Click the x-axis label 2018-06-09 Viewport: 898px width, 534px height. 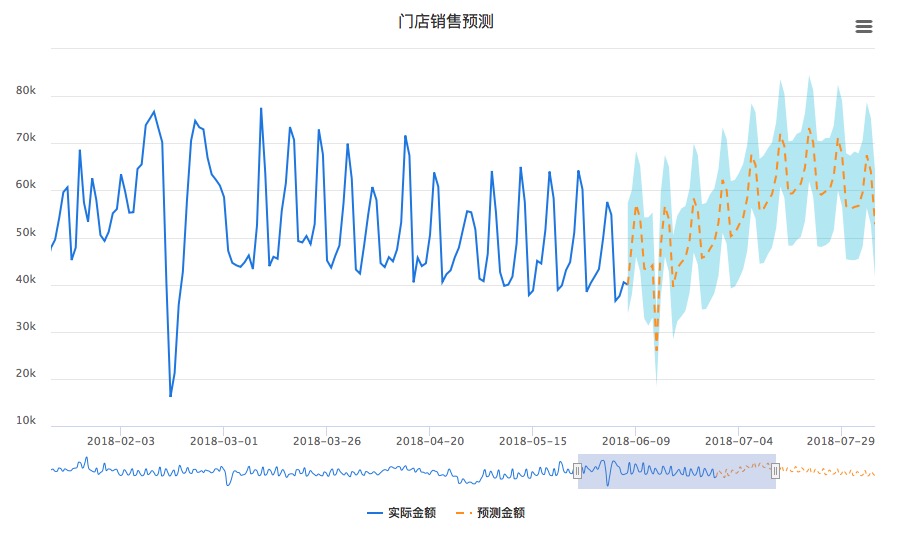pyautogui.click(x=636, y=441)
